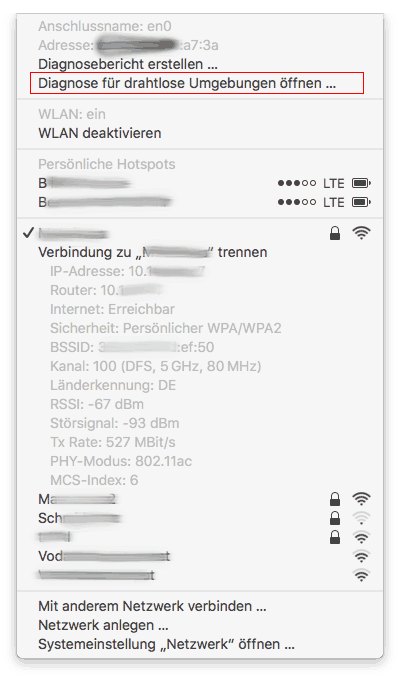Click lock icon next to 'Sch' network

(335, 518)
